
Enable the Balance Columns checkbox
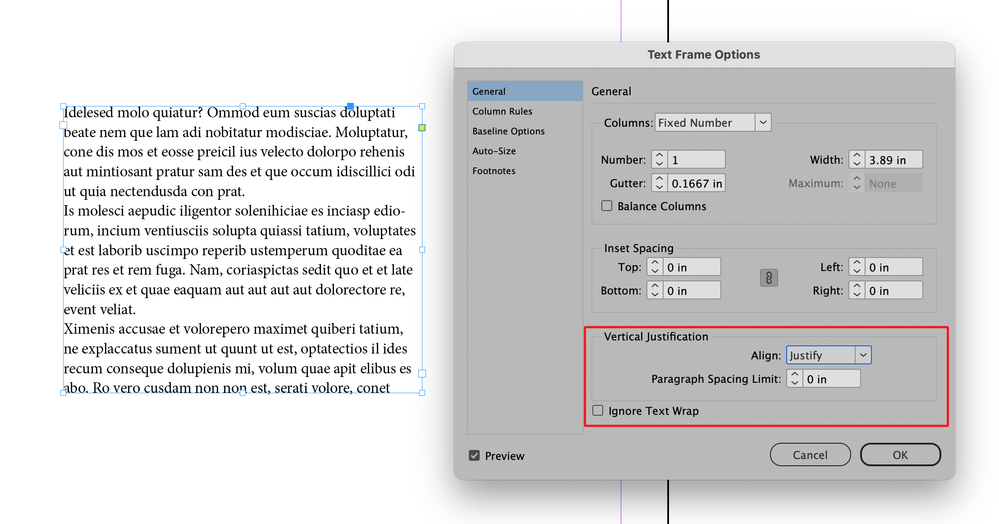coord(607,206)
